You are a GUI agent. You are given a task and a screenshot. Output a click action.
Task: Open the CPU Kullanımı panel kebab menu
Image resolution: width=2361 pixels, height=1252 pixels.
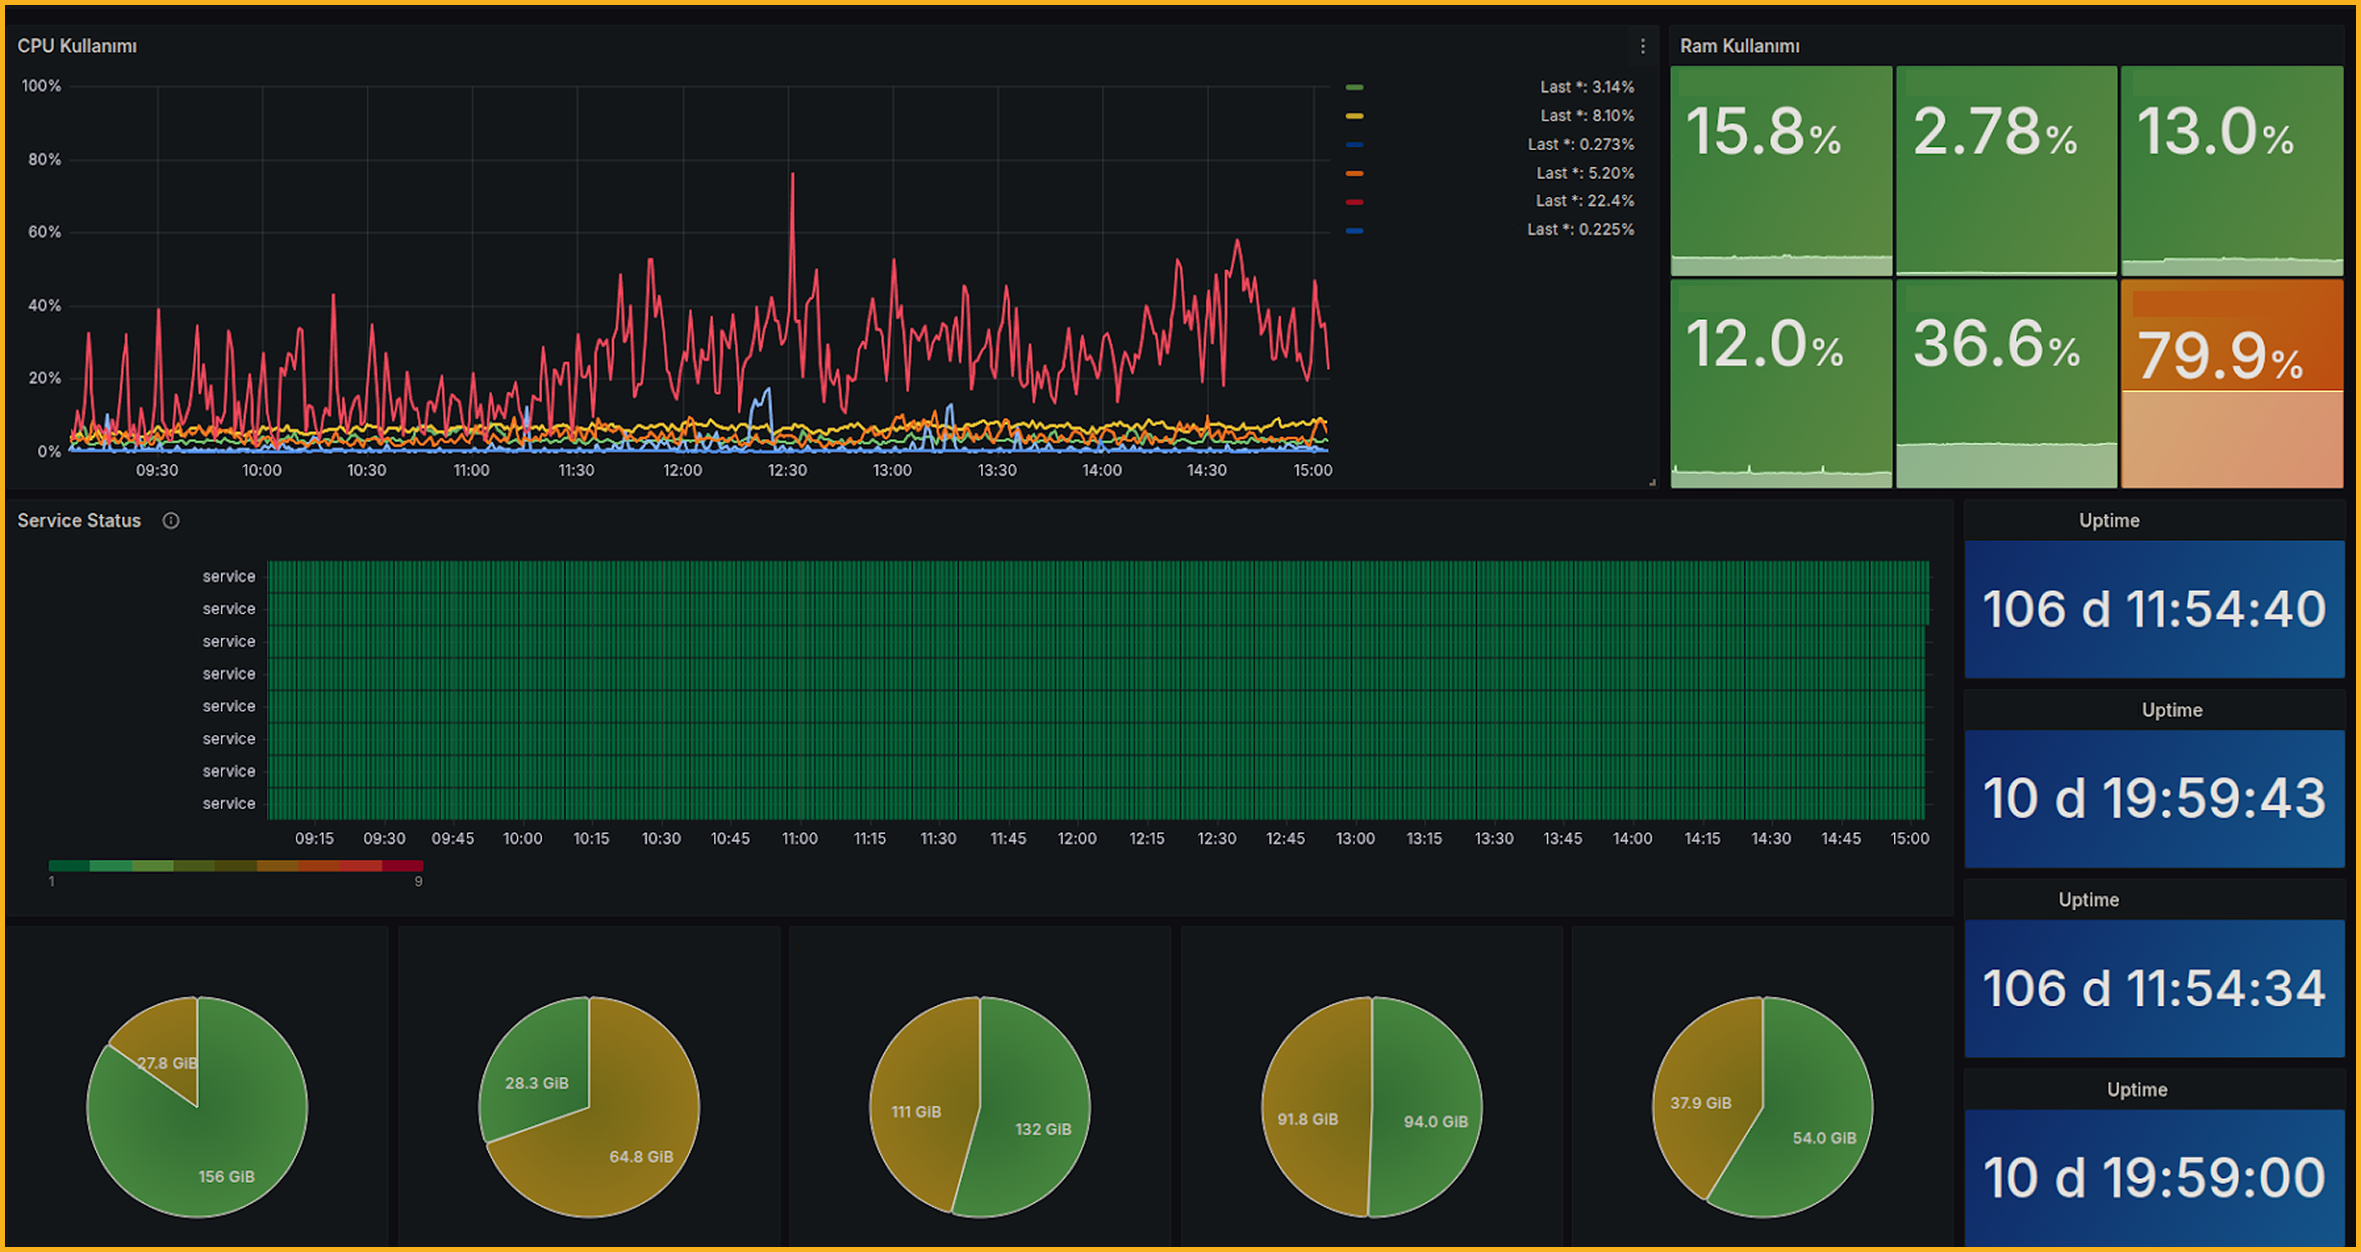click(1642, 46)
